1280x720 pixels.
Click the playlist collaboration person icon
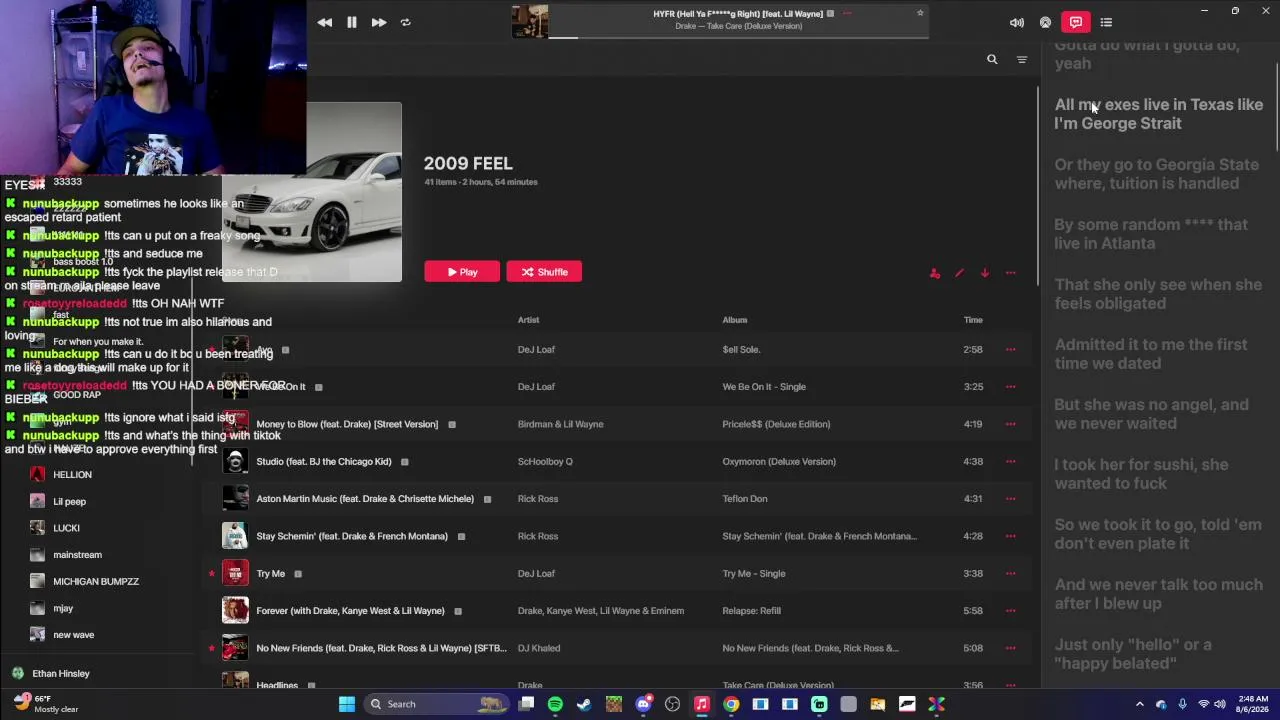(935, 273)
